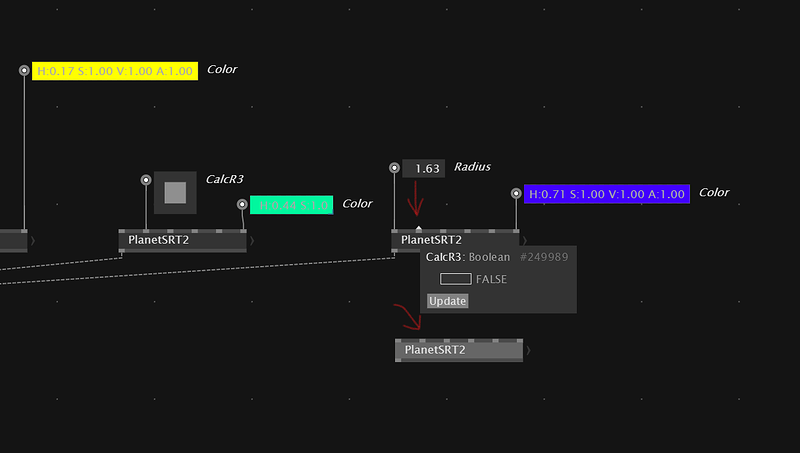
Task: Click the pin circle beside the yellow Color box
Action: 24,70
